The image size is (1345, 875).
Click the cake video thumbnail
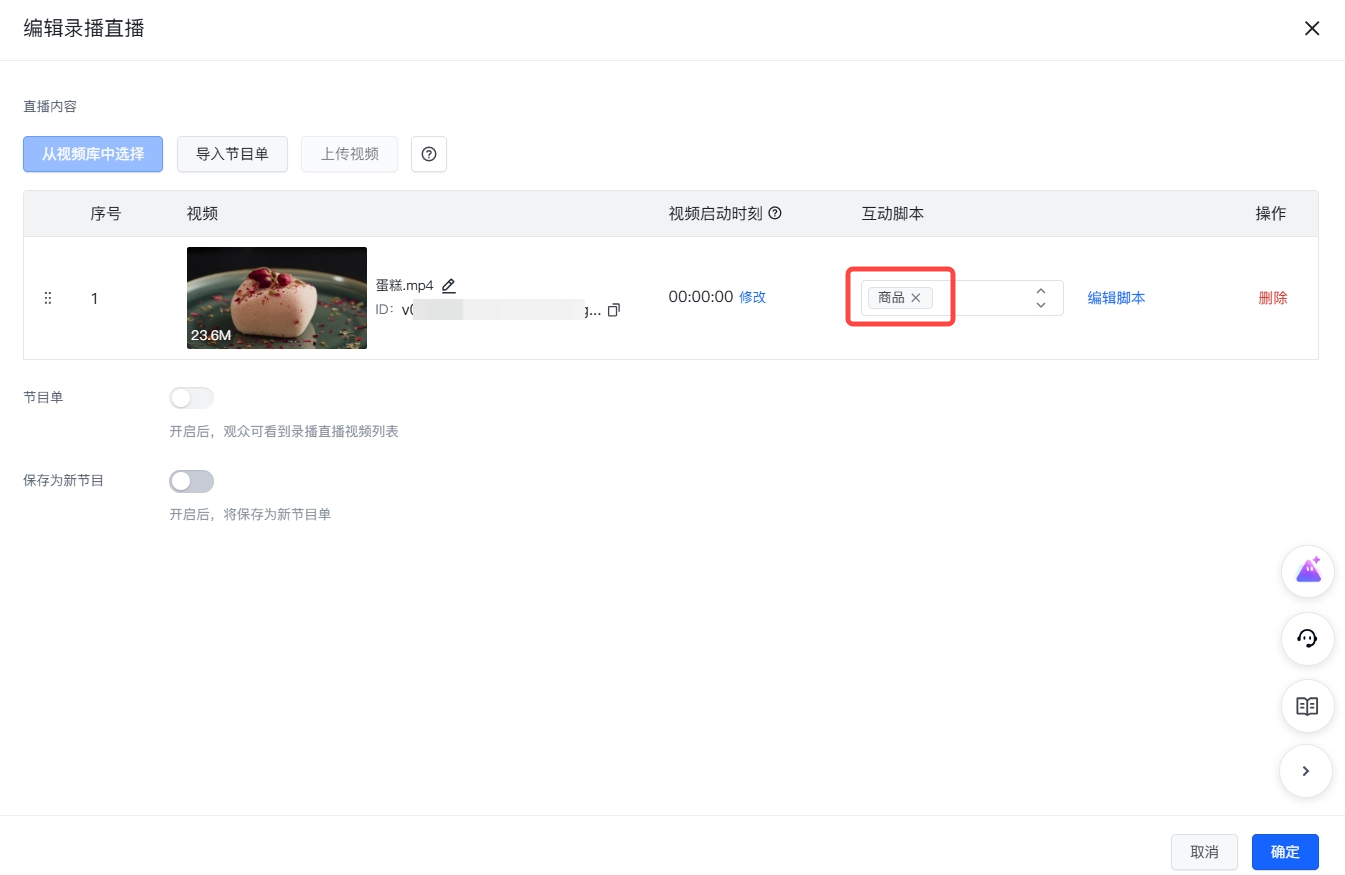277,298
